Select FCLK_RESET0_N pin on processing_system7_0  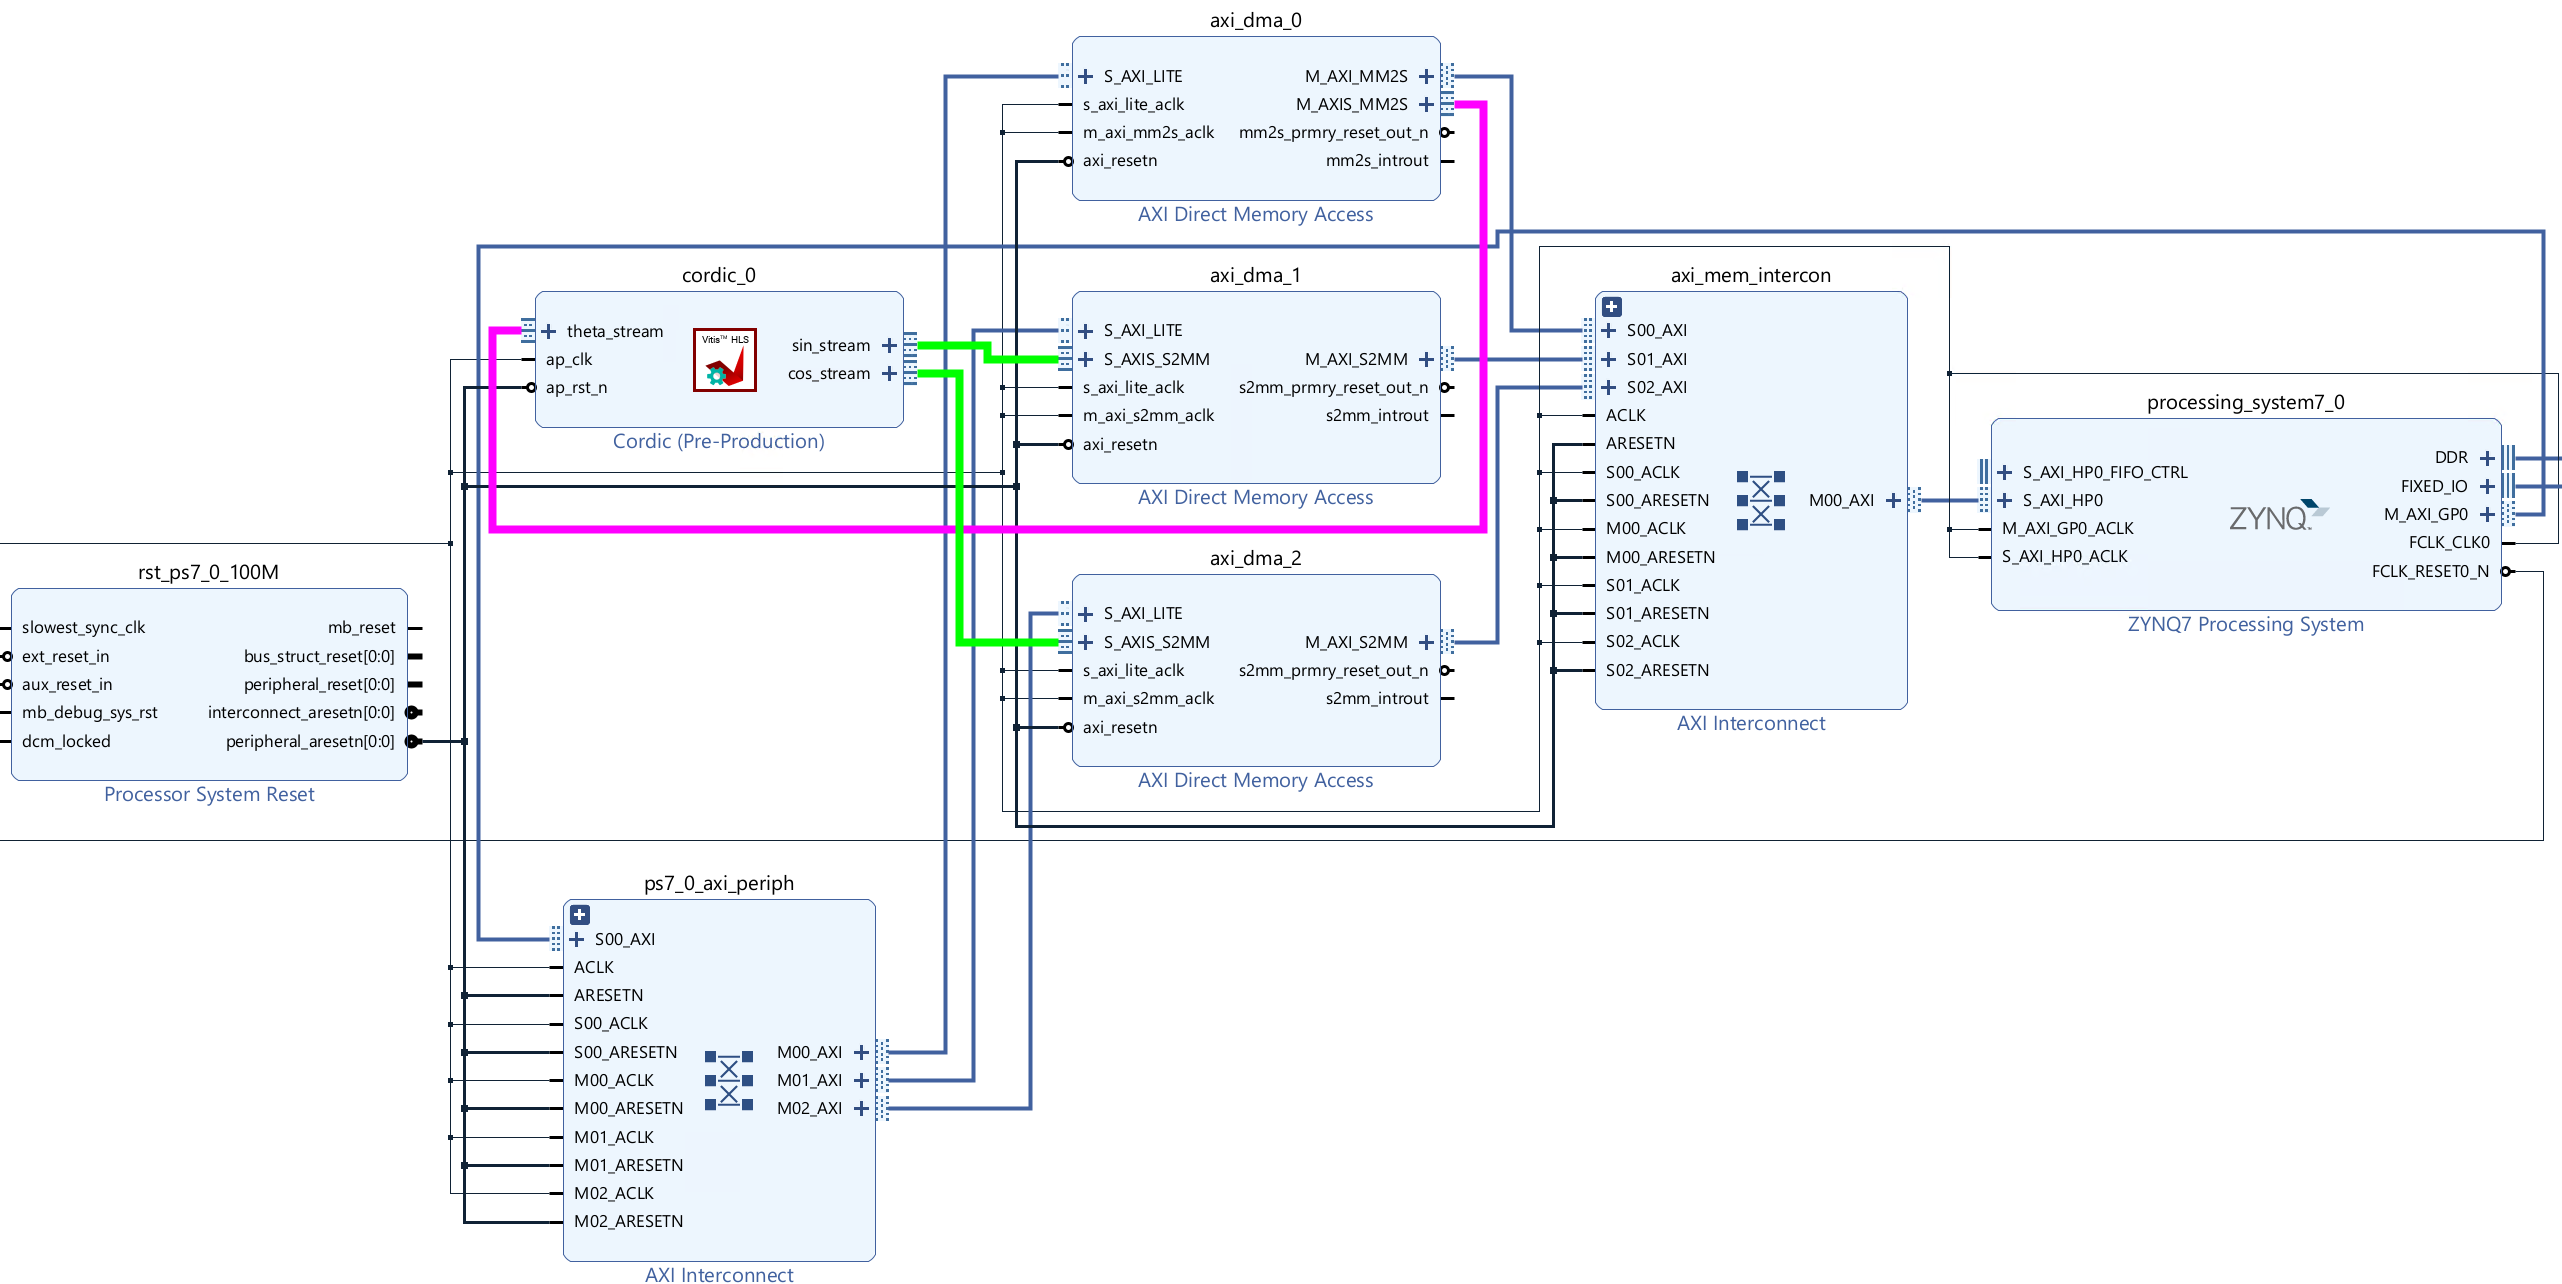click(2430, 571)
